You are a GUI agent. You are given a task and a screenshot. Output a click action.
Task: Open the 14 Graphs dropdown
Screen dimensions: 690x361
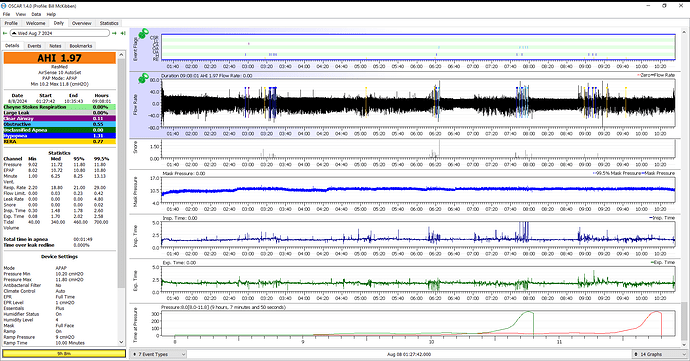[x=657, y=354]
